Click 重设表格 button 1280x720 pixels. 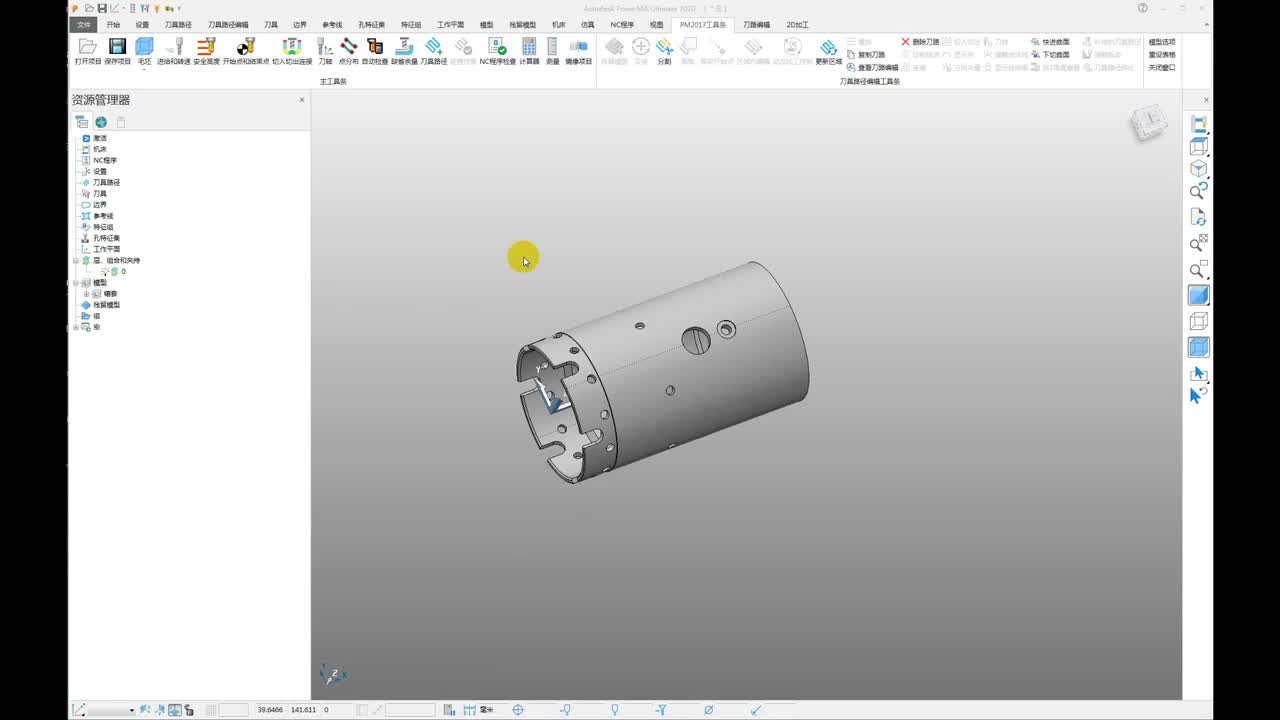(1162, 55)
